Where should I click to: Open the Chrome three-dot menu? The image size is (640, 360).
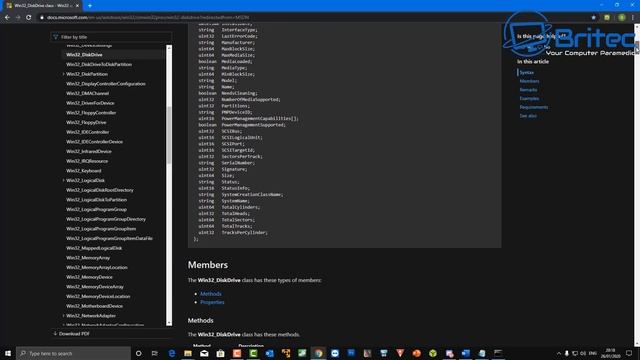(x=633, y=18)
